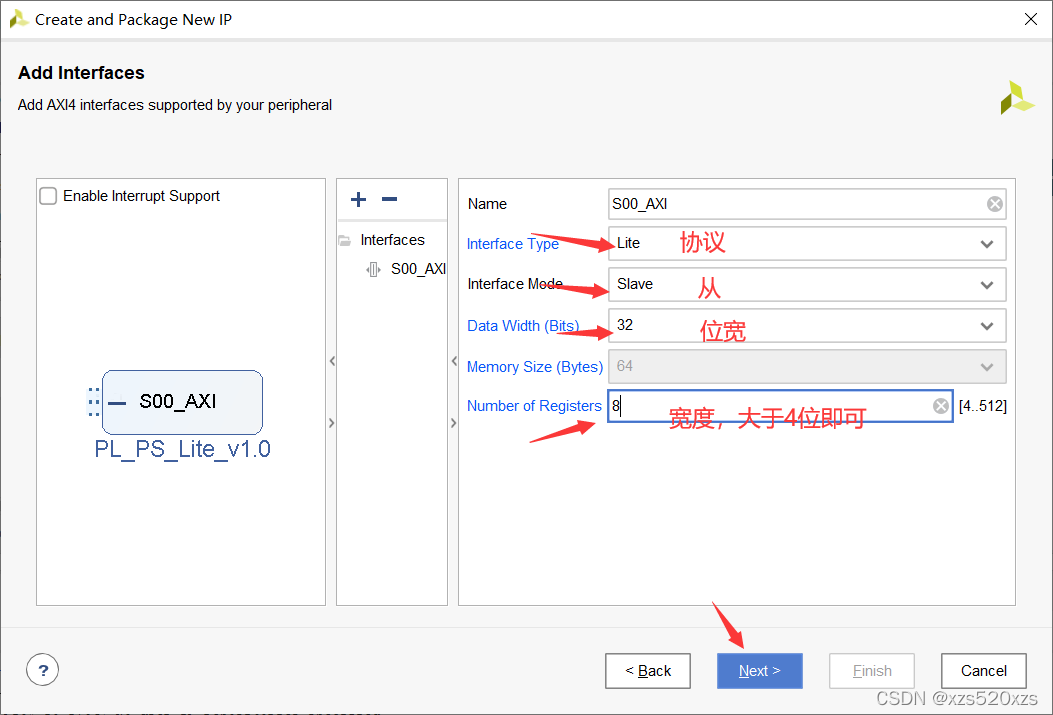Select S00_AXI in the Interfaces tree
This screenshot has height=715, width=1053.
(418, 269)
